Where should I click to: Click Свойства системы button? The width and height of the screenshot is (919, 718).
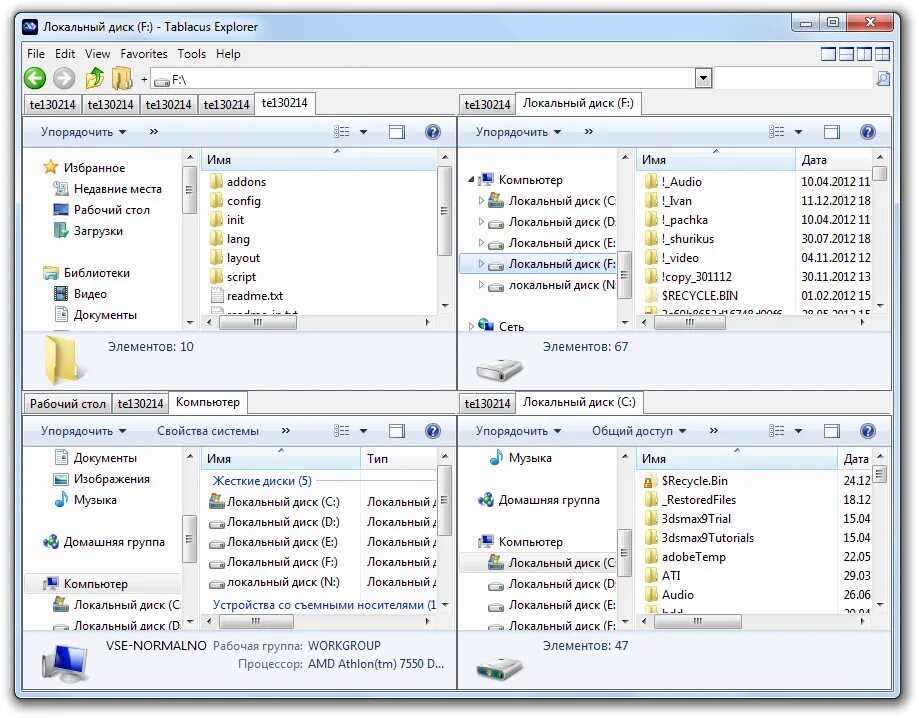pos(207,431)
